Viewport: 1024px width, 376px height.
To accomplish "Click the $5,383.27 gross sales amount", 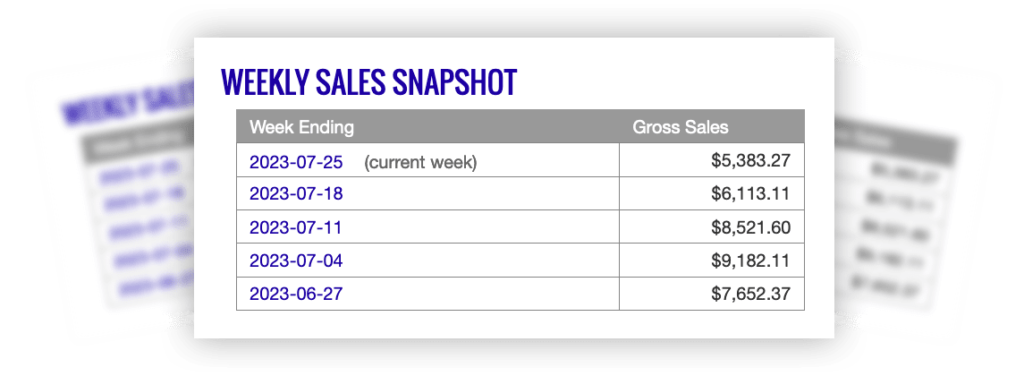I will click(750, 161).
